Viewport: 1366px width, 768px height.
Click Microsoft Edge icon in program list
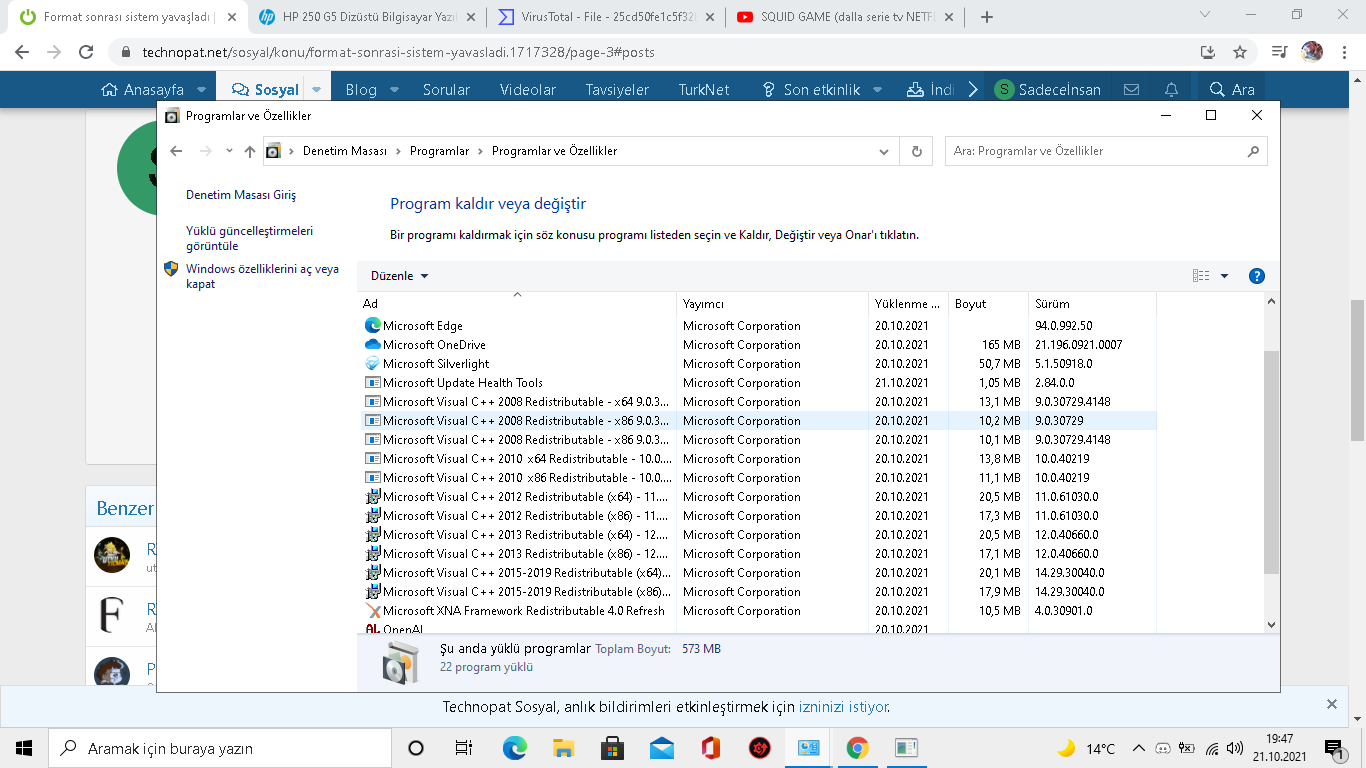pos(373,326)
